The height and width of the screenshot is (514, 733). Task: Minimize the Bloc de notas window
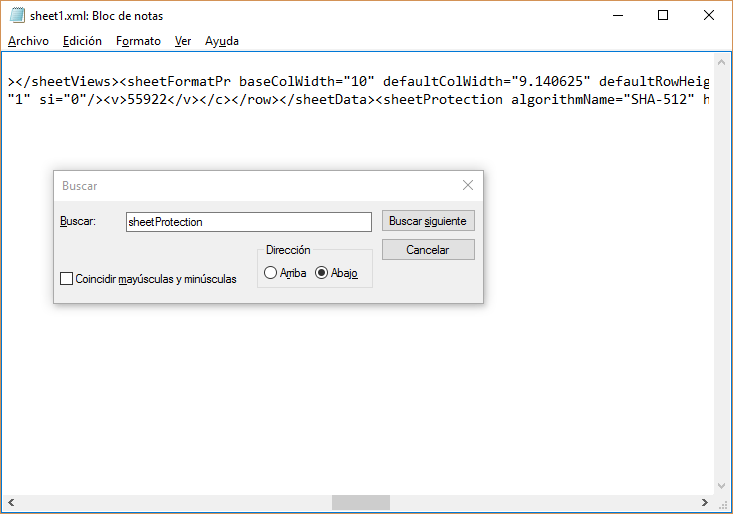pos(617,16)
